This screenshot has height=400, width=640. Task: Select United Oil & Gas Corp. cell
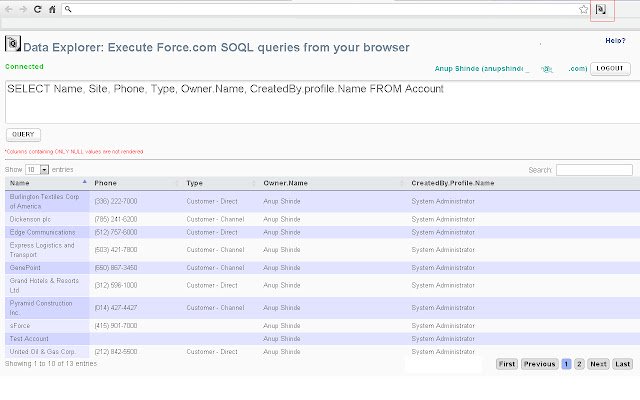[47, 351]
